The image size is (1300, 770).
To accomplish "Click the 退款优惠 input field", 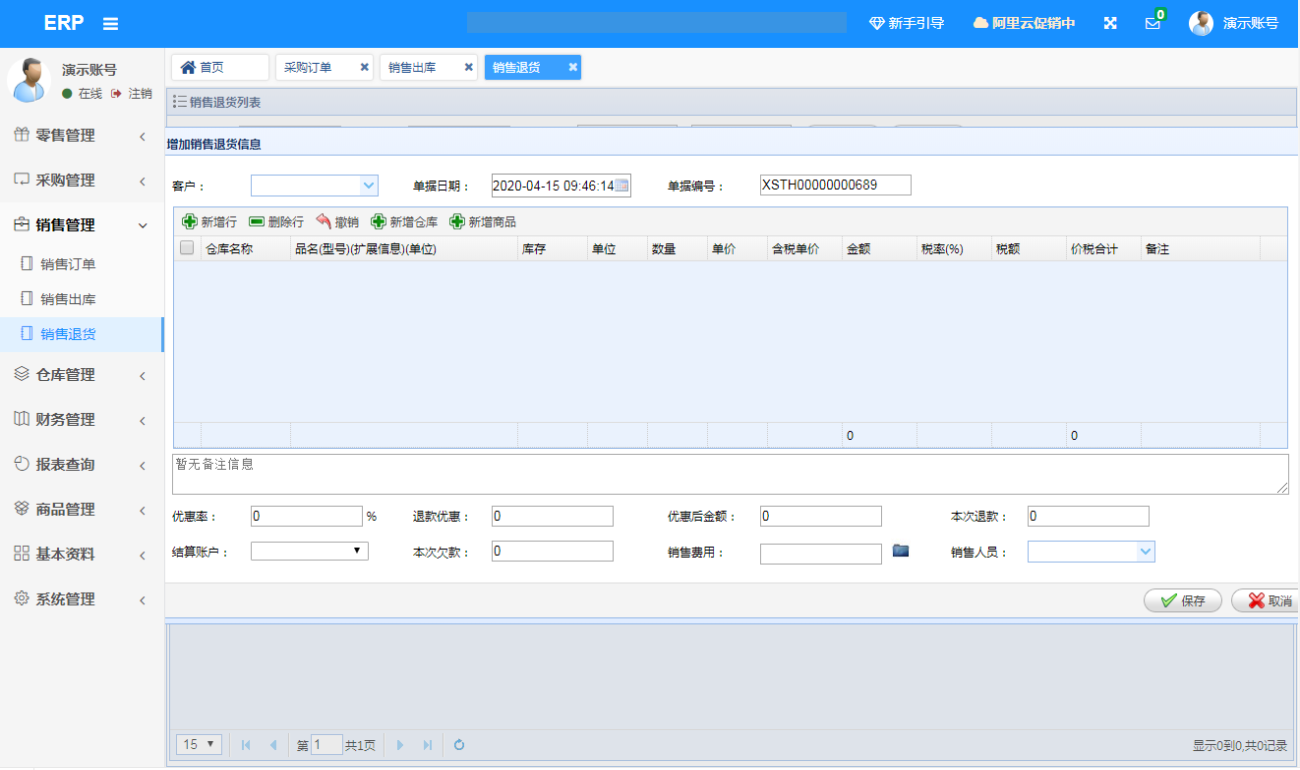I will pos(552,516).
